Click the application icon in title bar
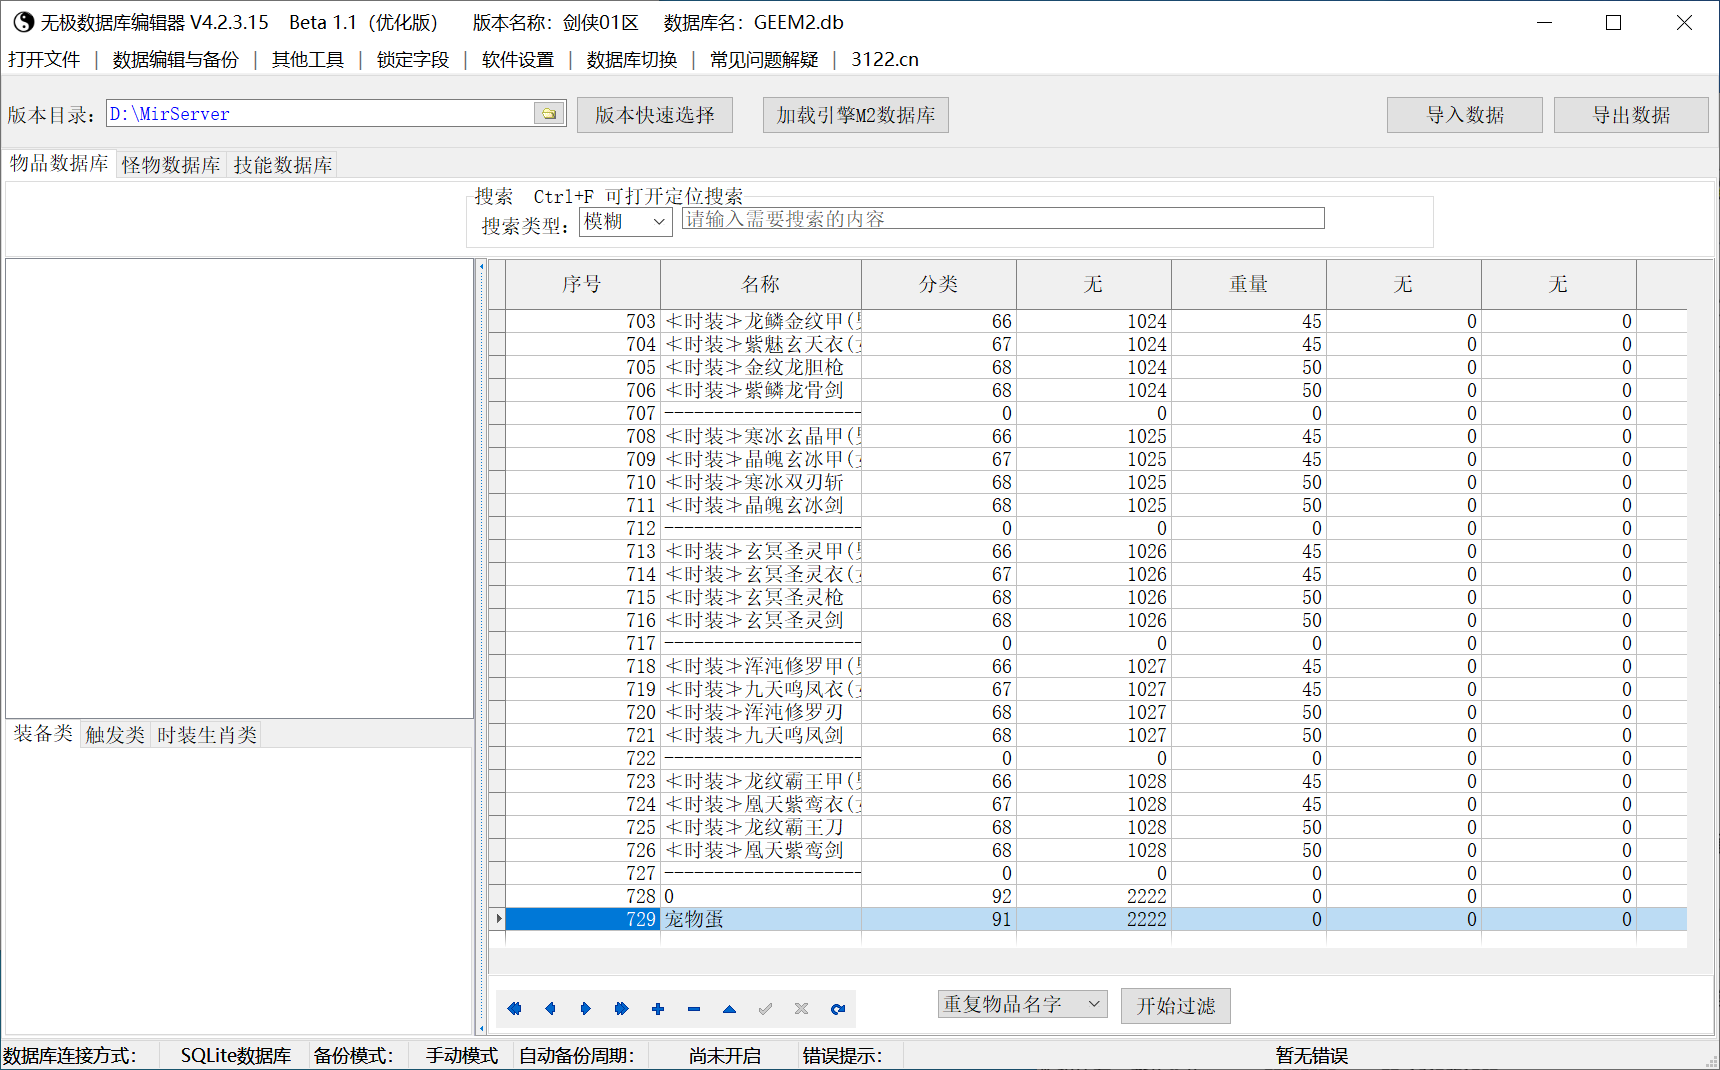 [x=23, y=22]
